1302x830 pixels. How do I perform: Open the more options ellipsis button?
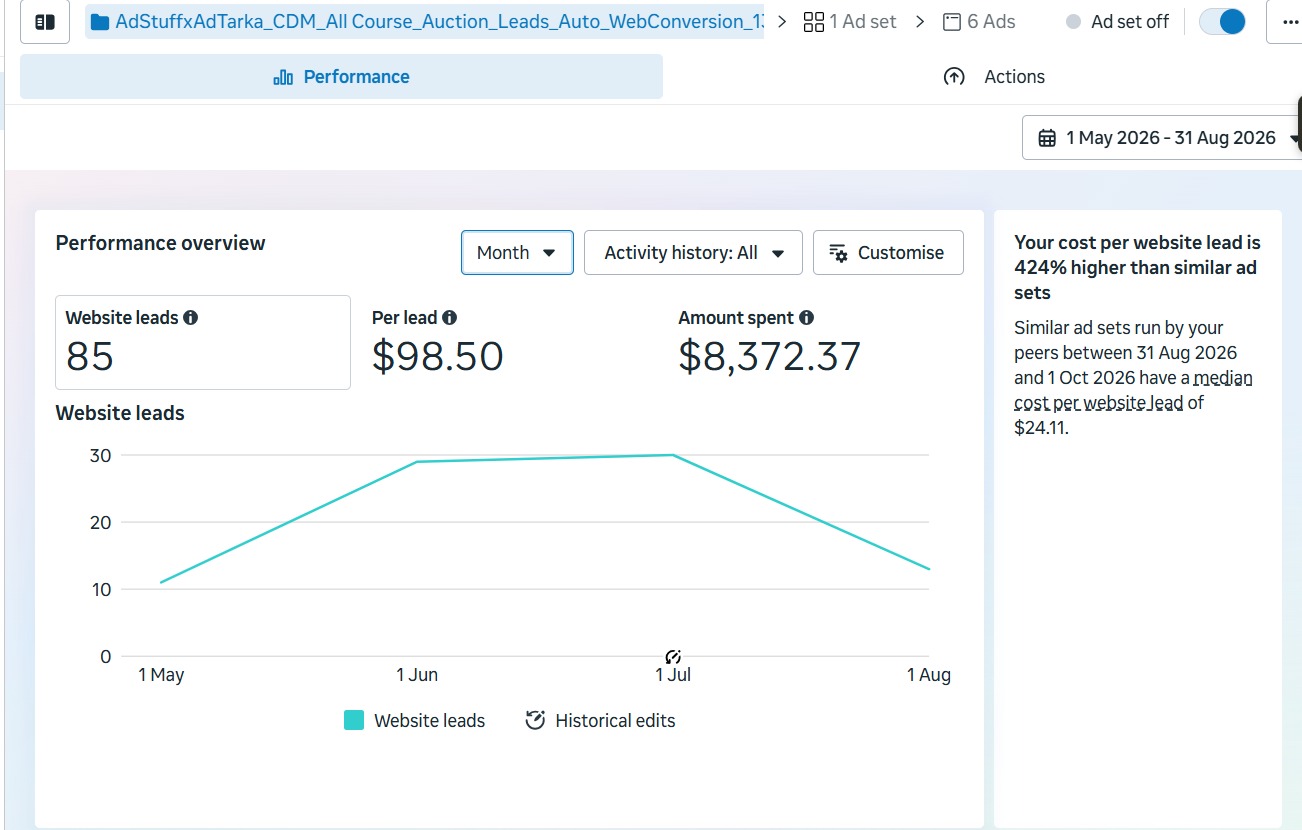1289,22
